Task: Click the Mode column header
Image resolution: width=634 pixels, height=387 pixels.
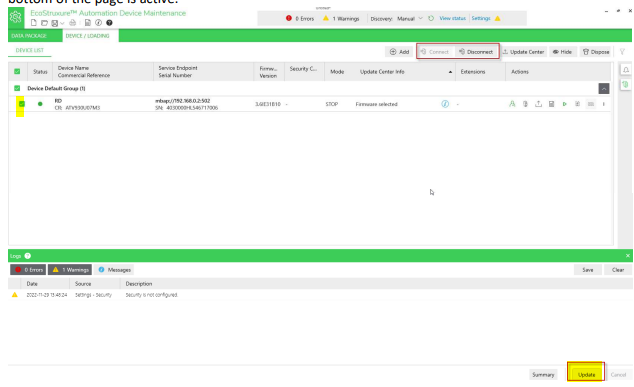Action: 337,72
